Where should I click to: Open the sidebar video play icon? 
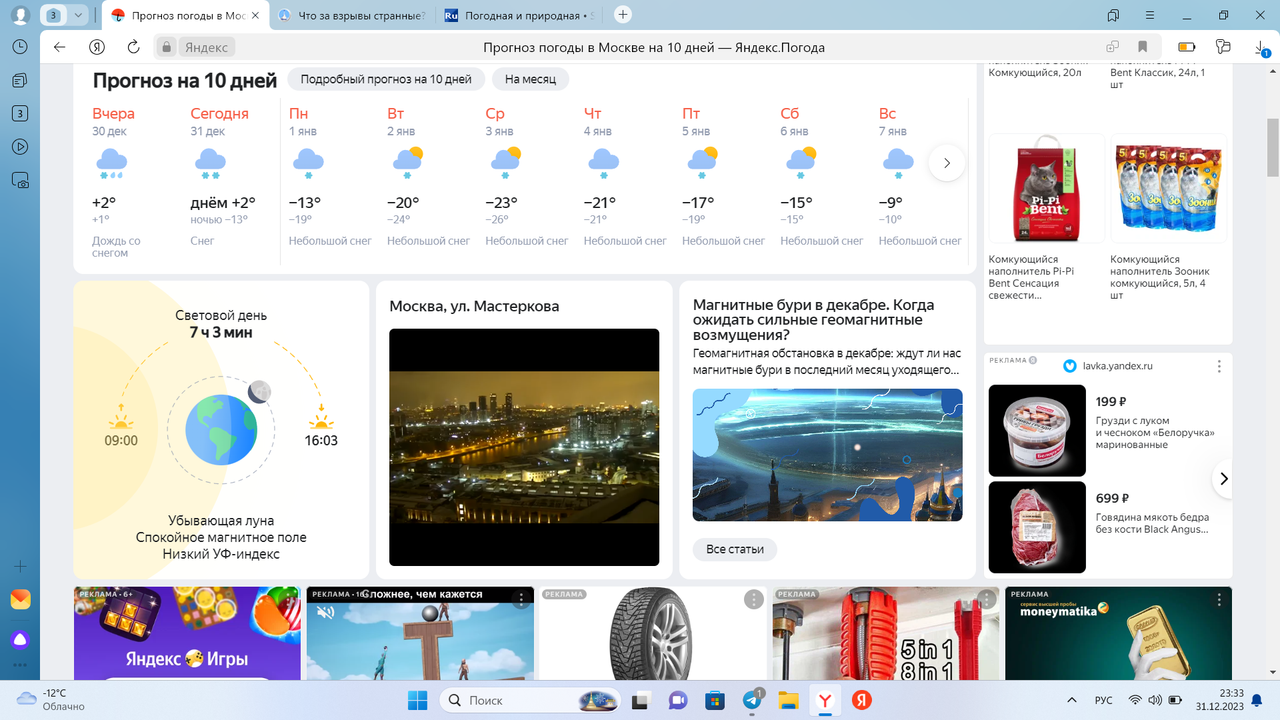click(19, 146)
